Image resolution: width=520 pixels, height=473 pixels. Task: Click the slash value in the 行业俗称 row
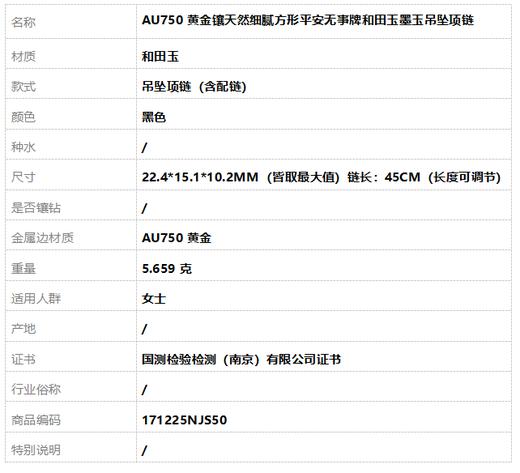click(x=144, y=390)
